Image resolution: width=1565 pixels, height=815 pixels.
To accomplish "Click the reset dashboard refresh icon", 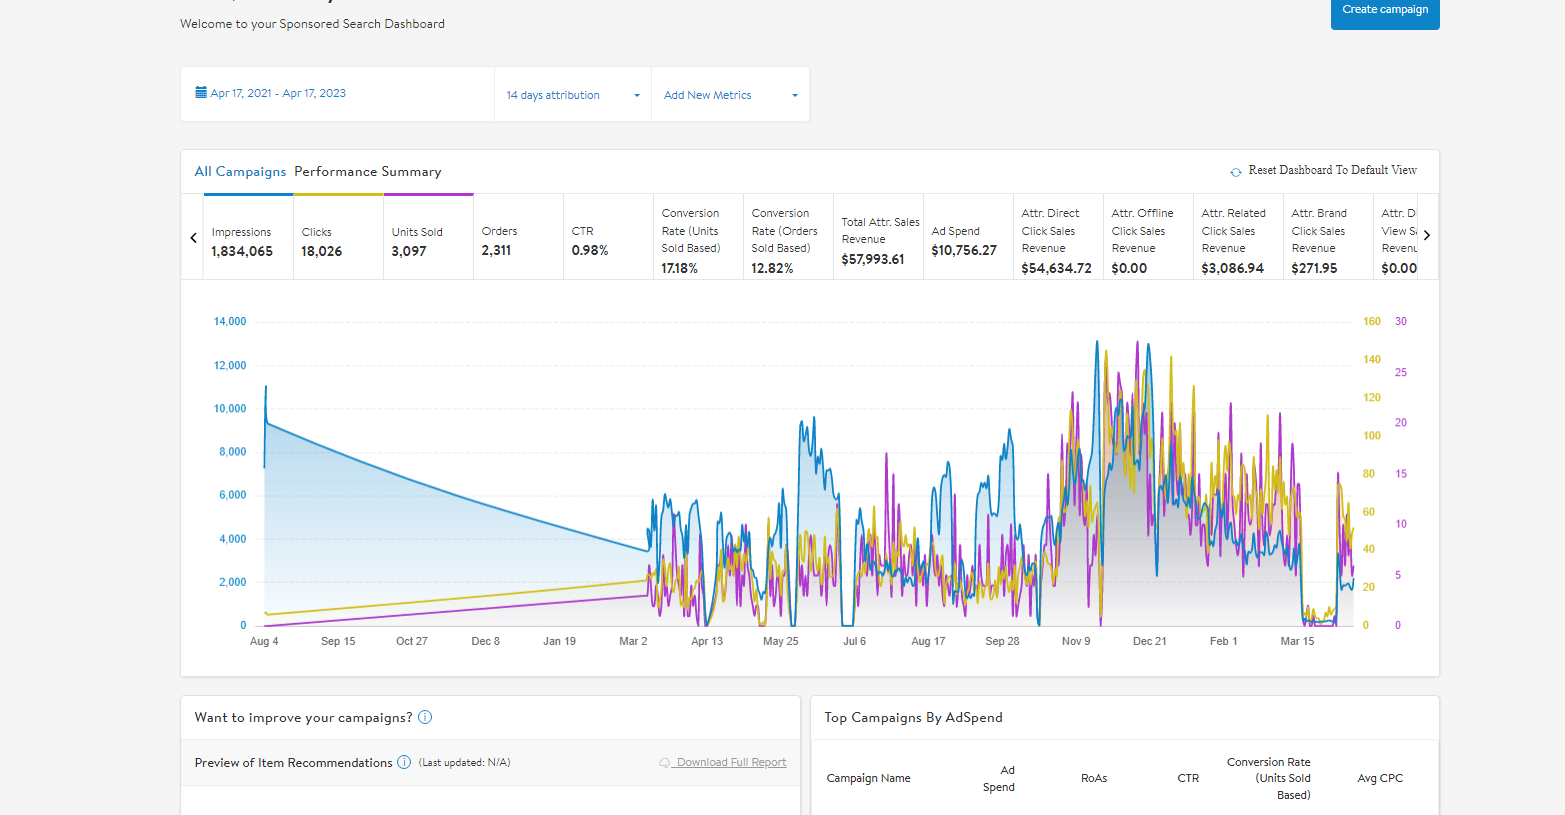I will 1236,172.
